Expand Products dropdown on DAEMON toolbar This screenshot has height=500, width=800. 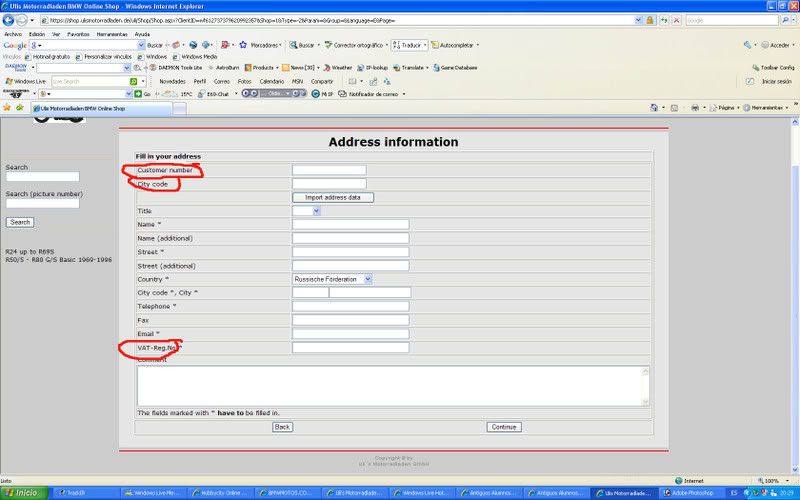tap(277, 67)
